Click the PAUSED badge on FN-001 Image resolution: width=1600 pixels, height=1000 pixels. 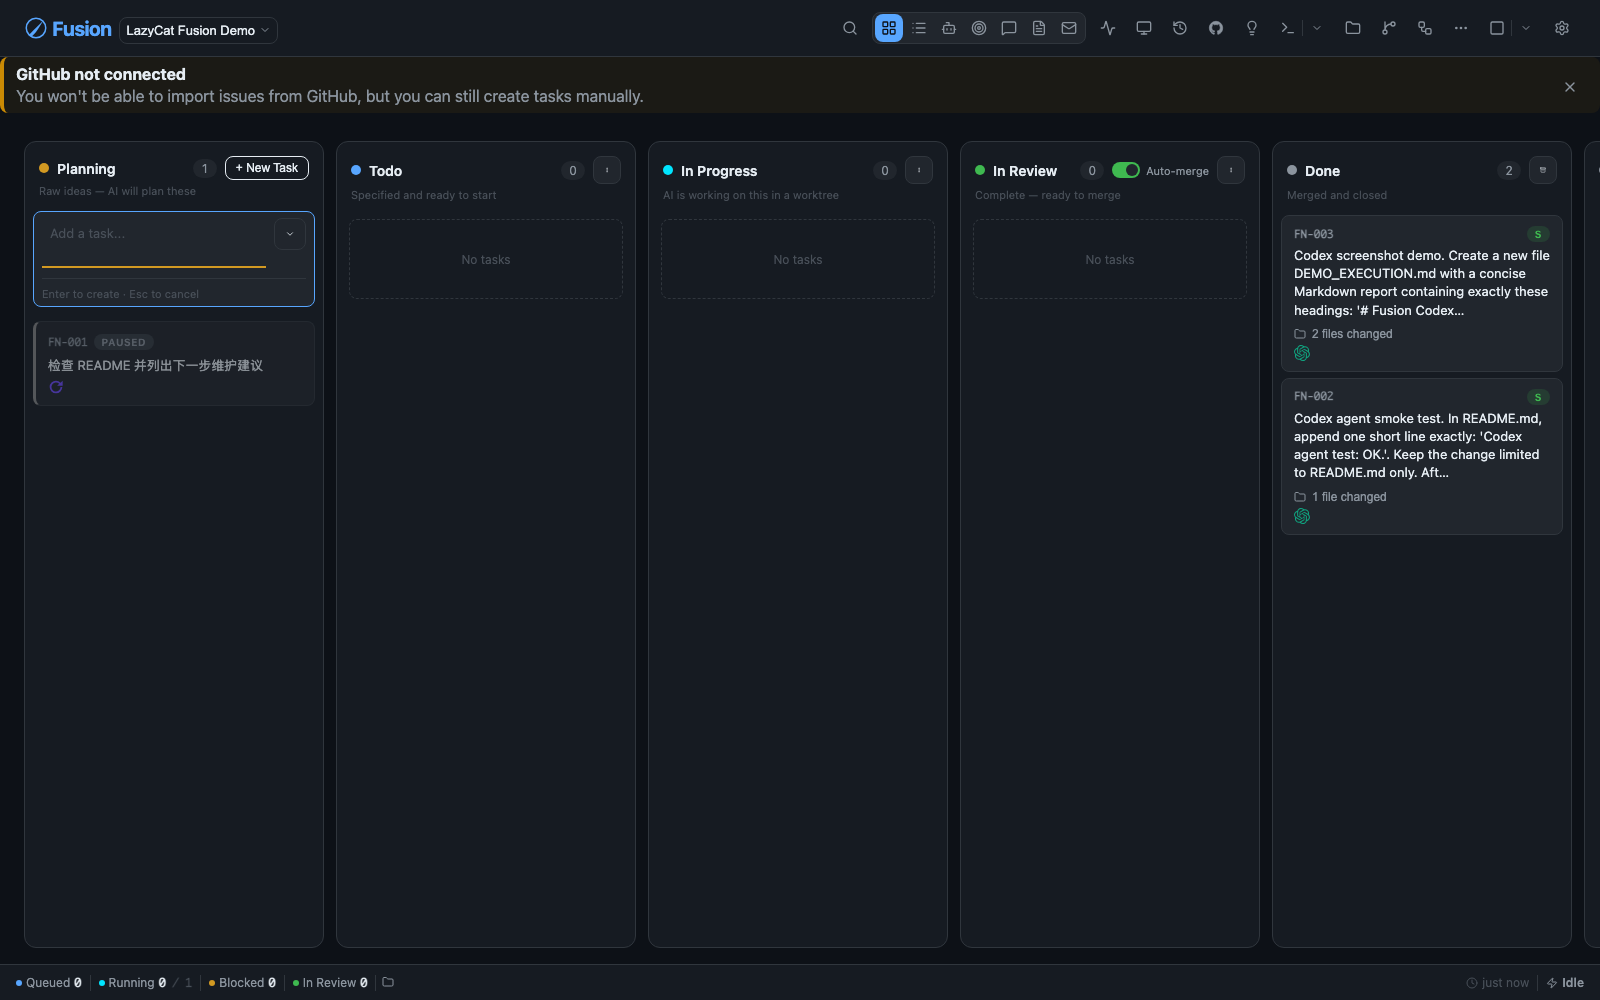(x=123, y=342)
